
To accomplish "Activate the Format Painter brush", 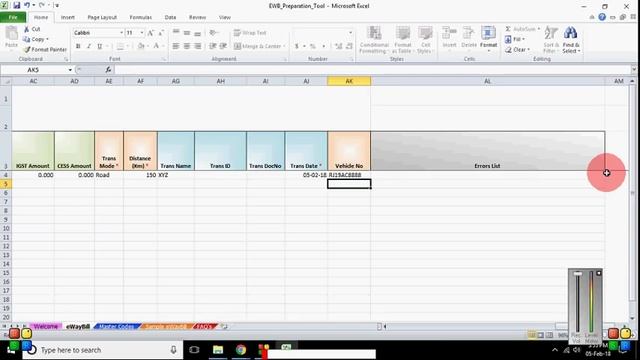I will coord(45,49).
